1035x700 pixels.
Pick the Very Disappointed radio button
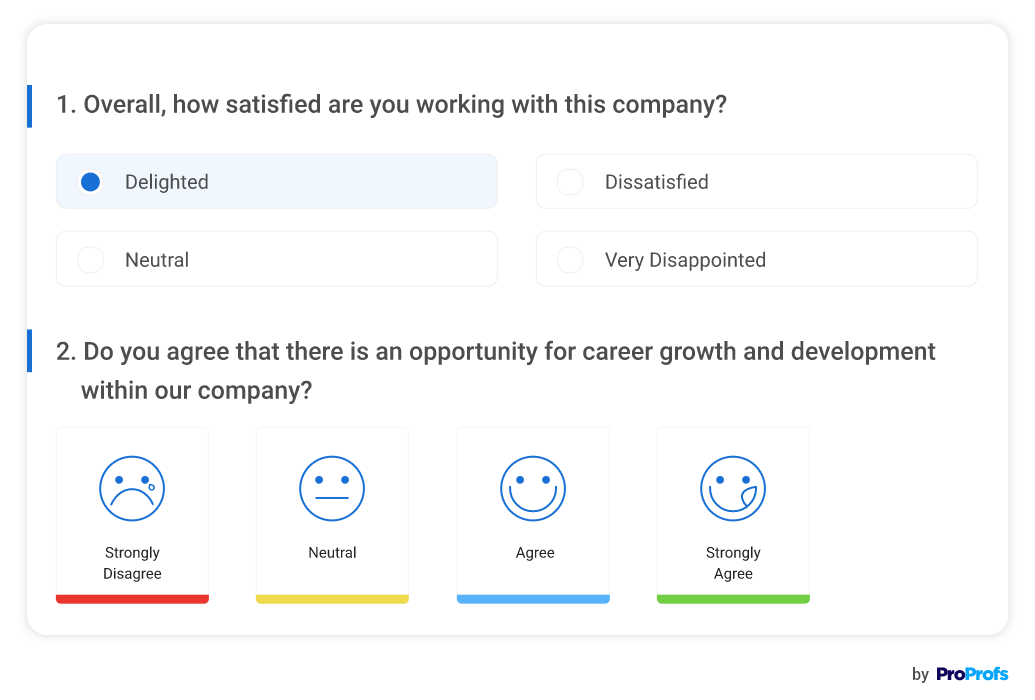click(570, 260)
